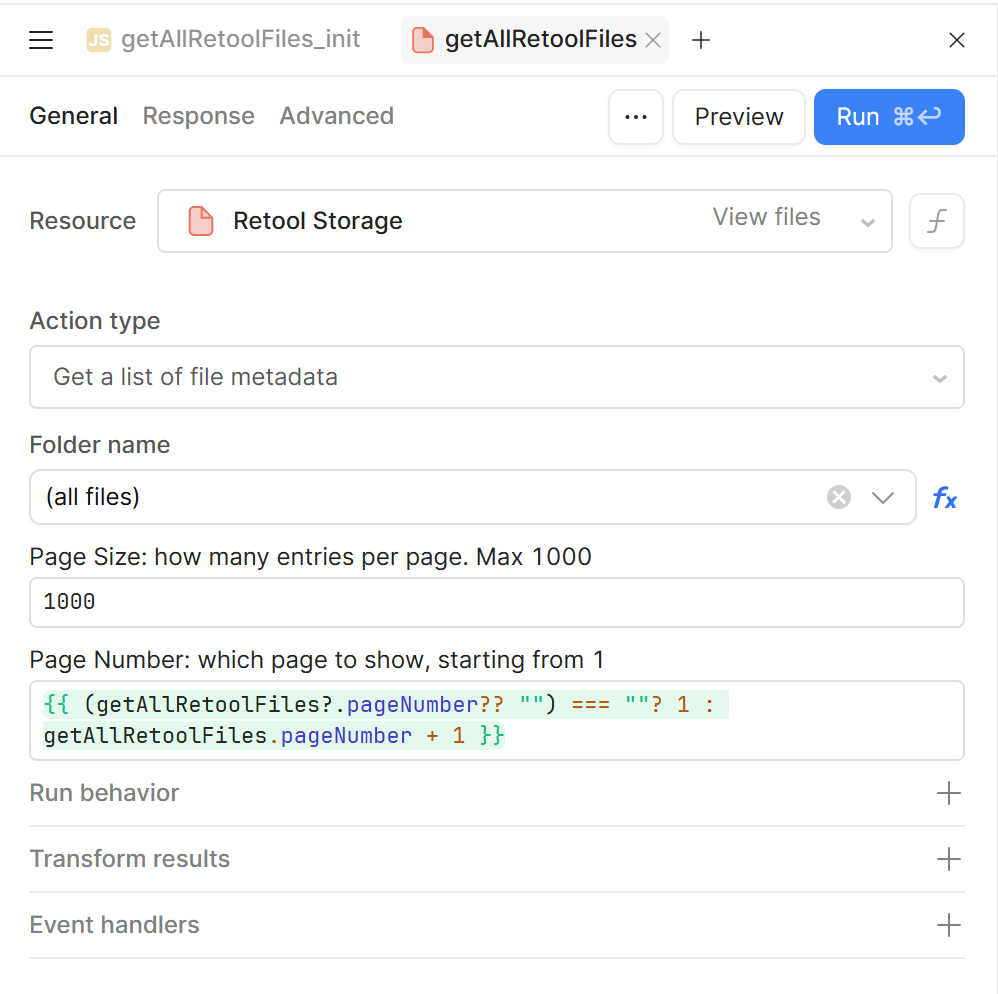Click the View files link
Viewport: 998px width, 994px height.
click(766, 217)
